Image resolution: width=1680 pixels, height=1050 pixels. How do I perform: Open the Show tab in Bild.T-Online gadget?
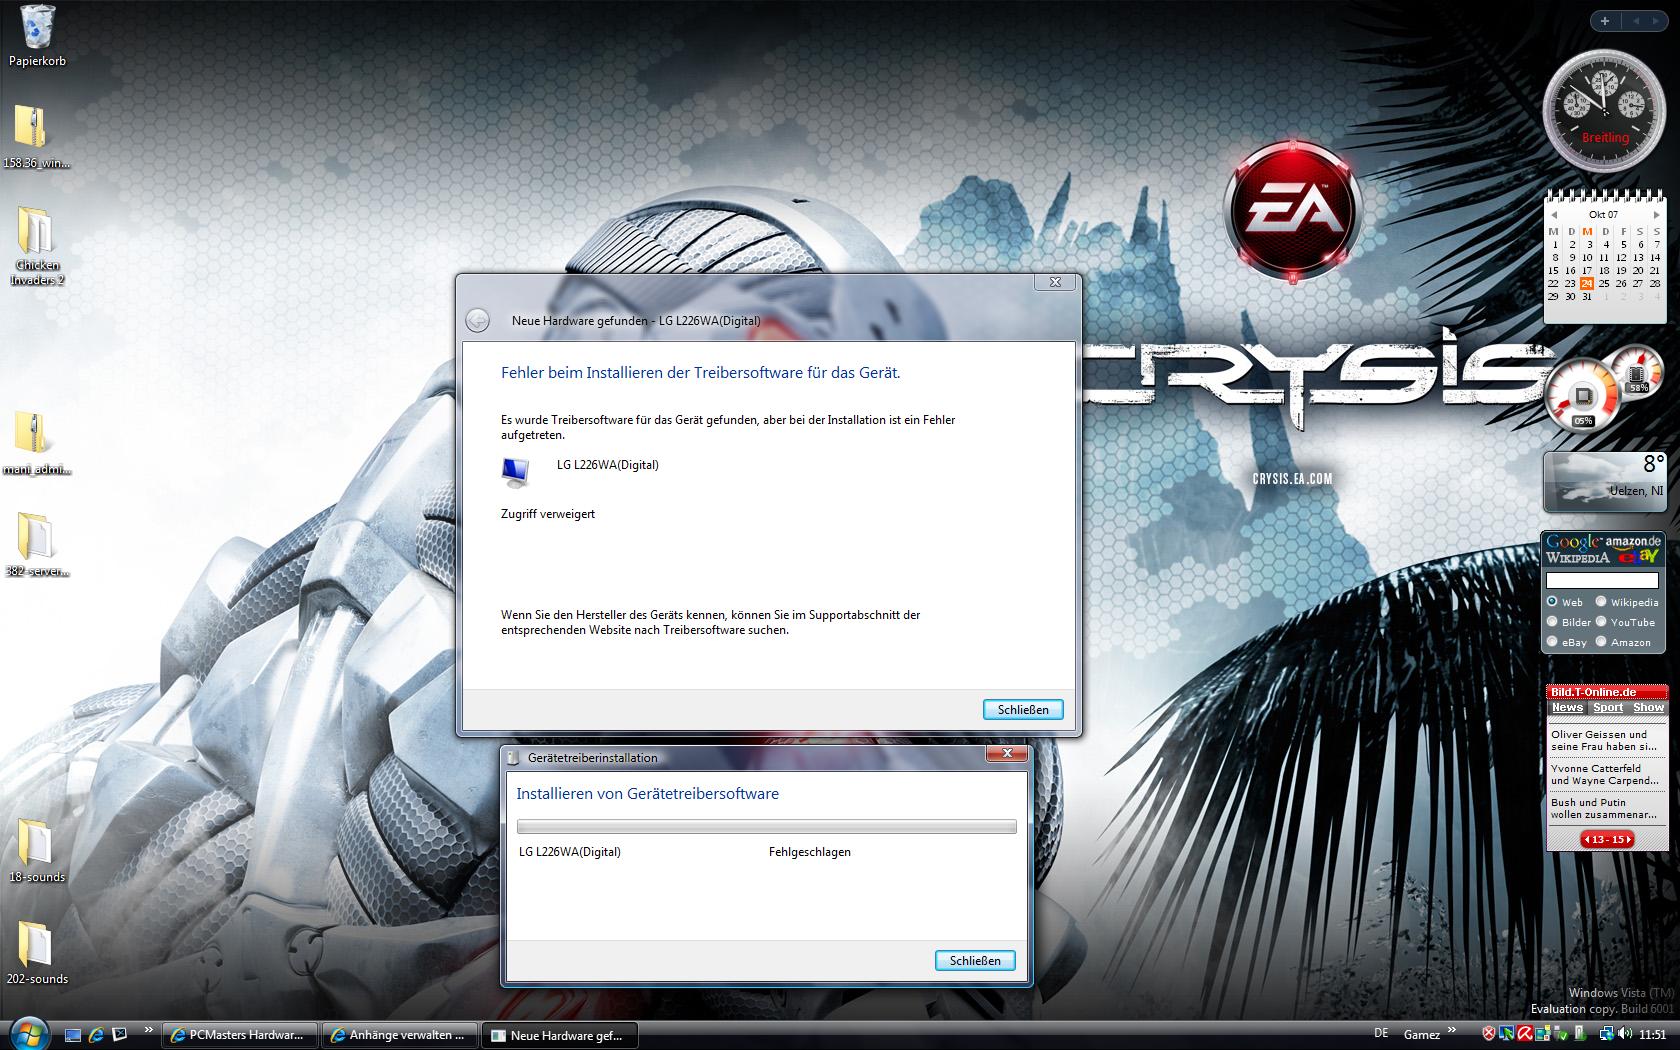(1648, 707)
